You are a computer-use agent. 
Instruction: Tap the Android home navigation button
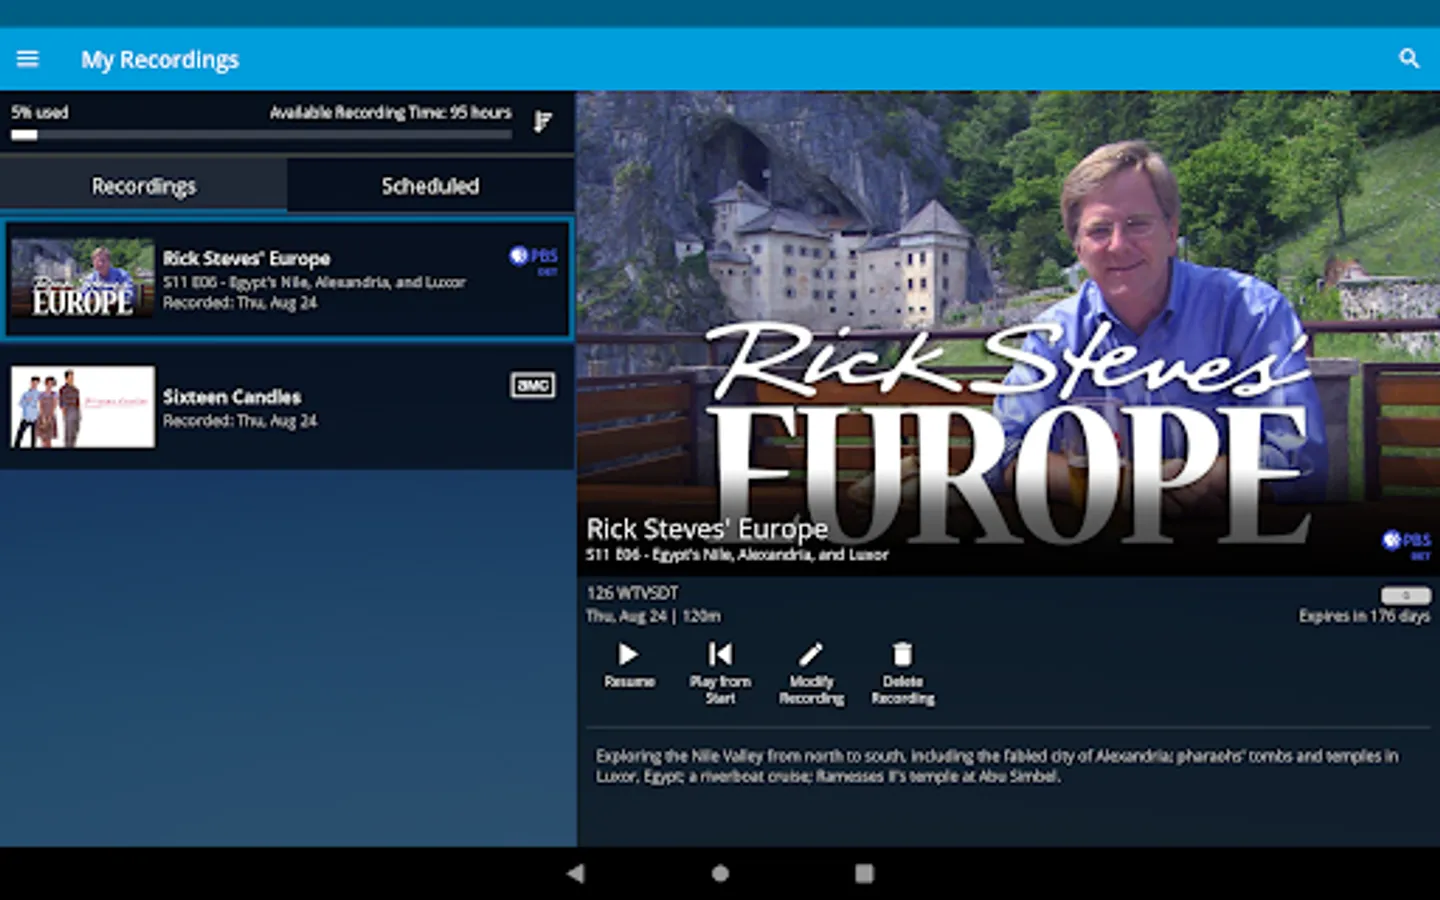(x=720, y=873)
